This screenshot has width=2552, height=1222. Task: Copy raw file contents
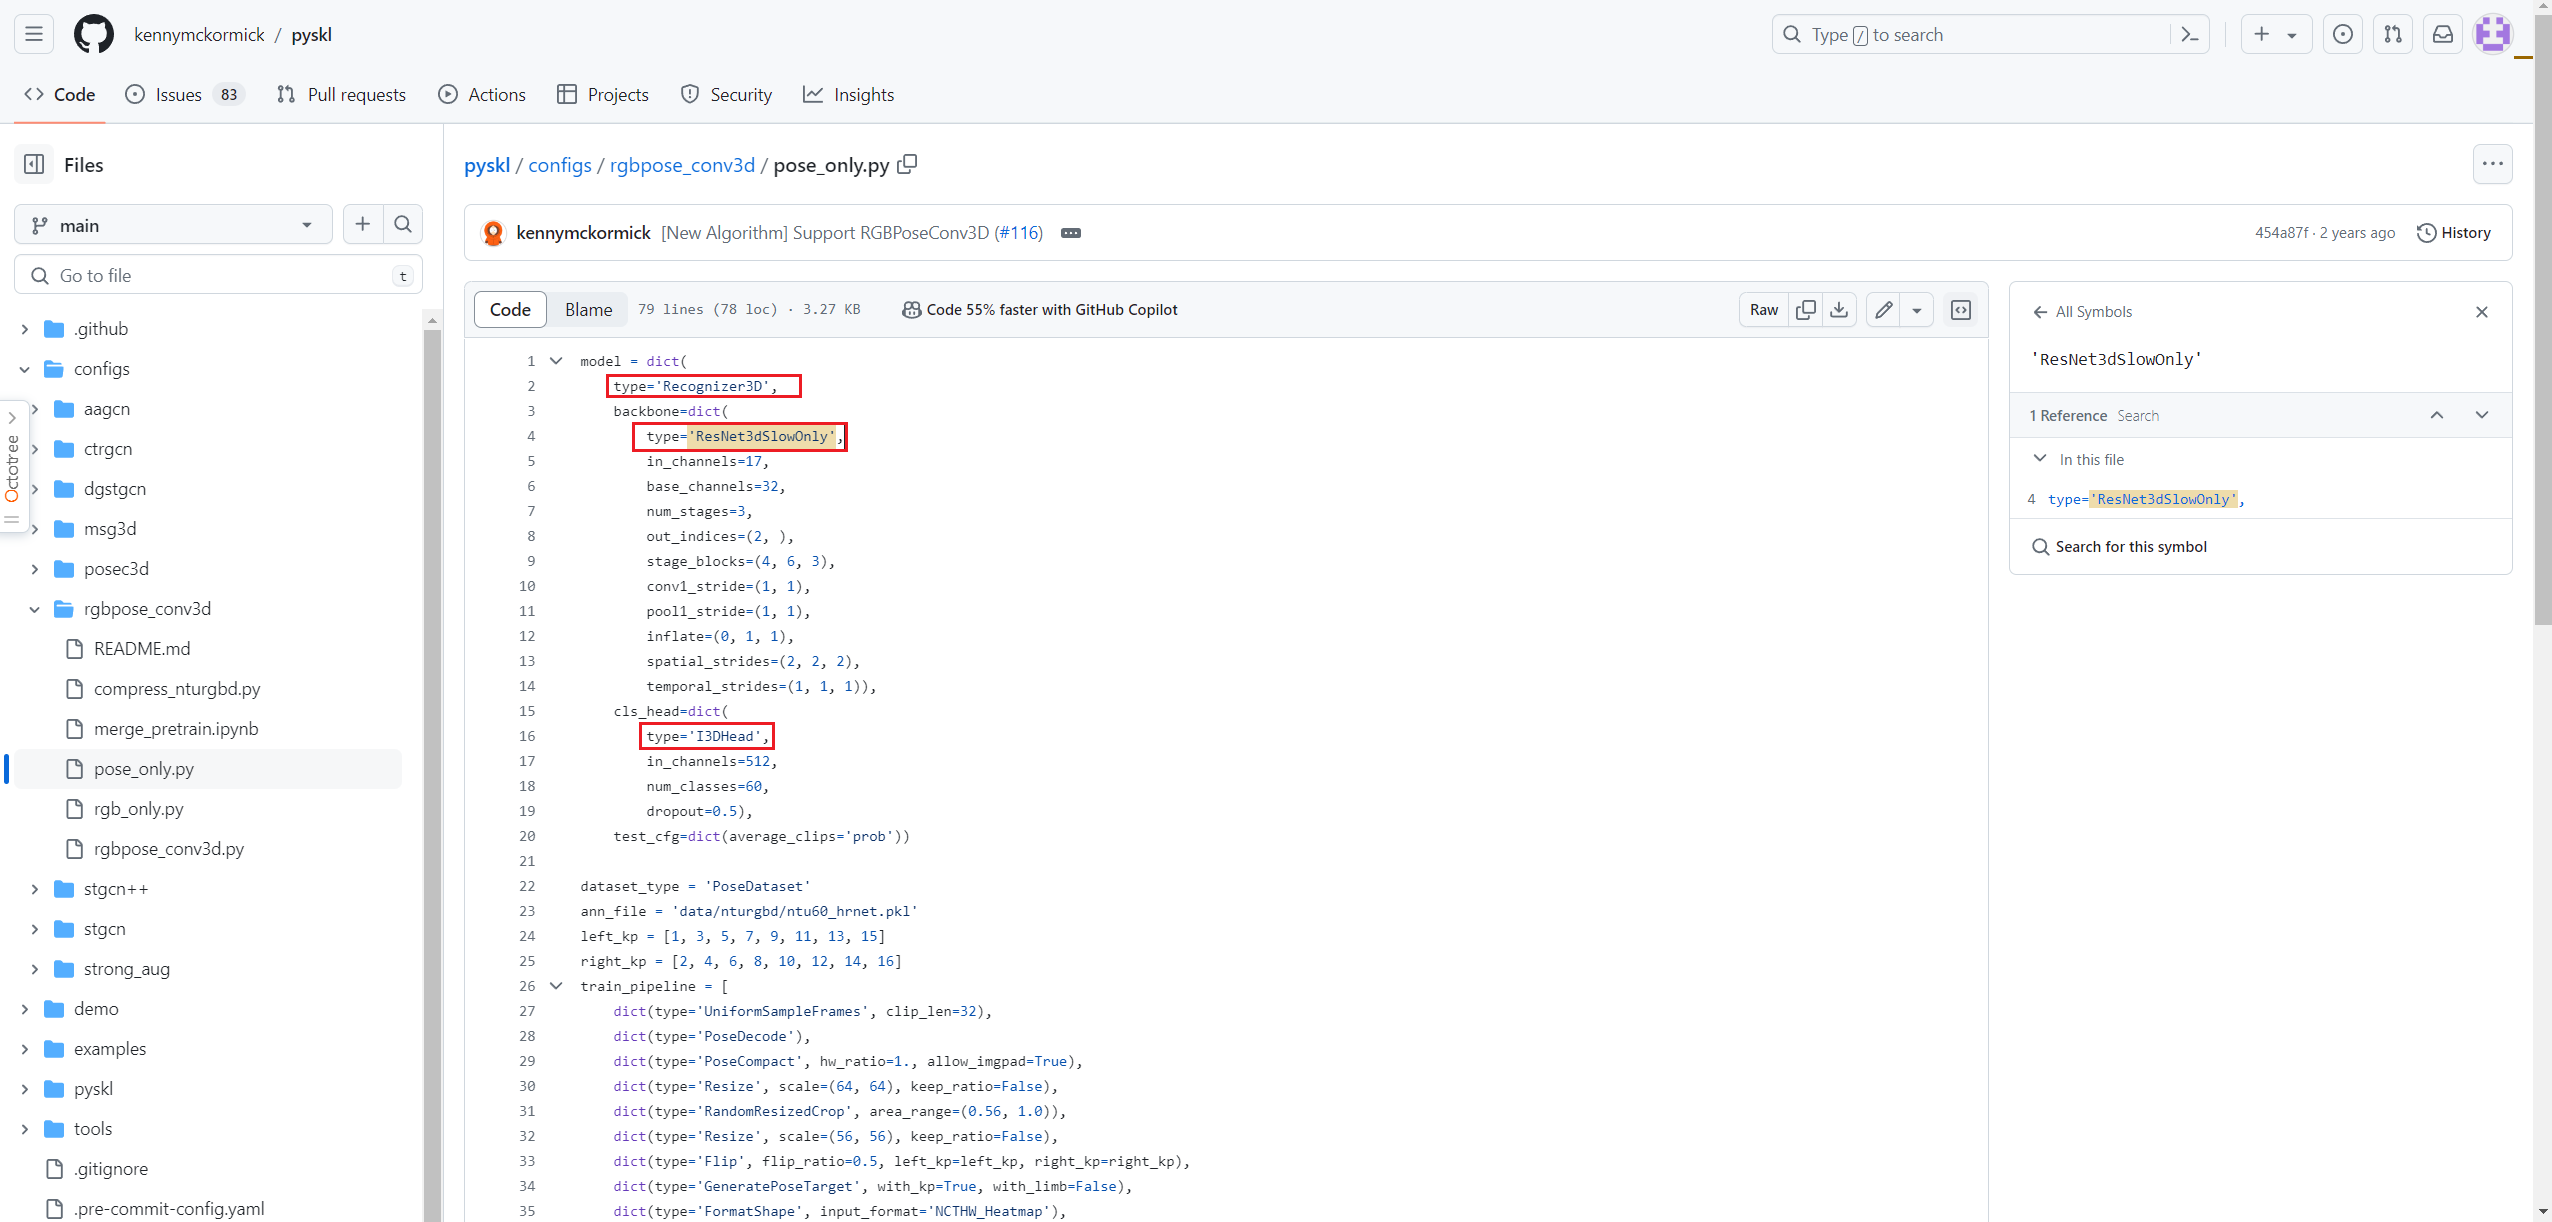point(1805,310)
